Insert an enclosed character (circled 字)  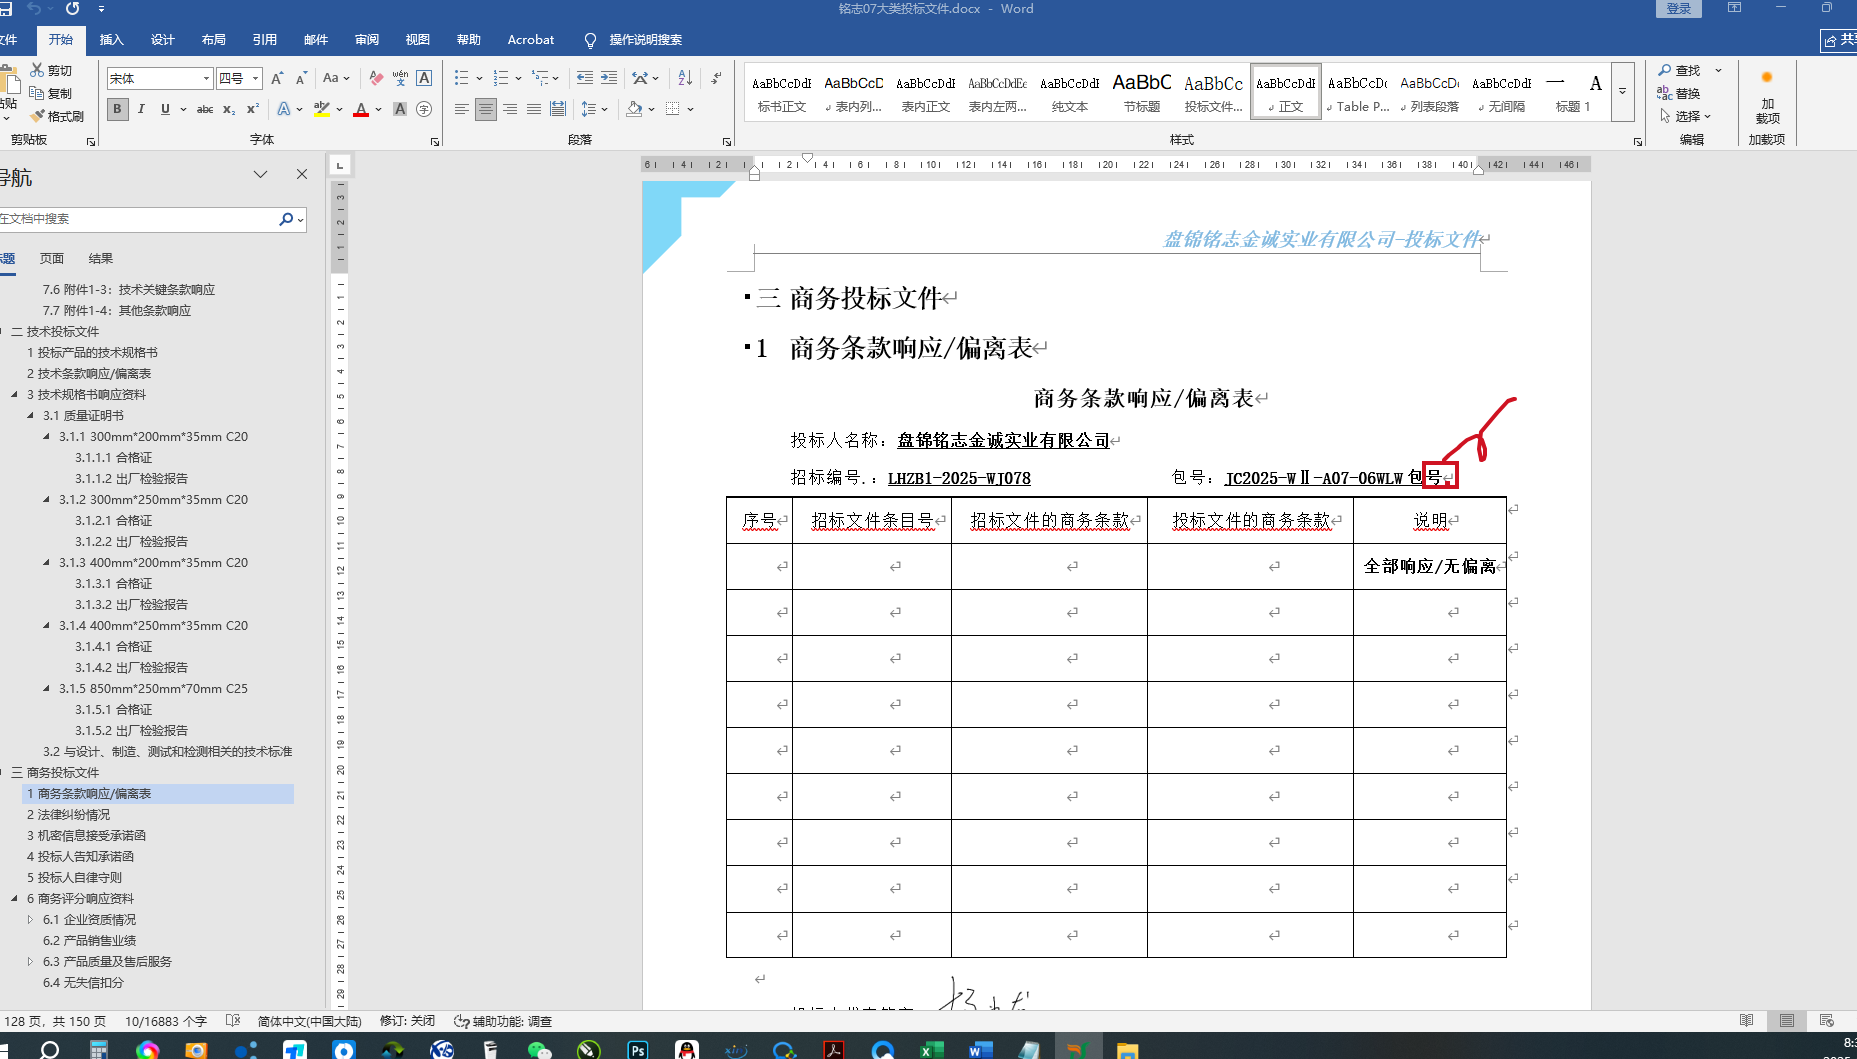pyautogui.click(x=424, y=109)
